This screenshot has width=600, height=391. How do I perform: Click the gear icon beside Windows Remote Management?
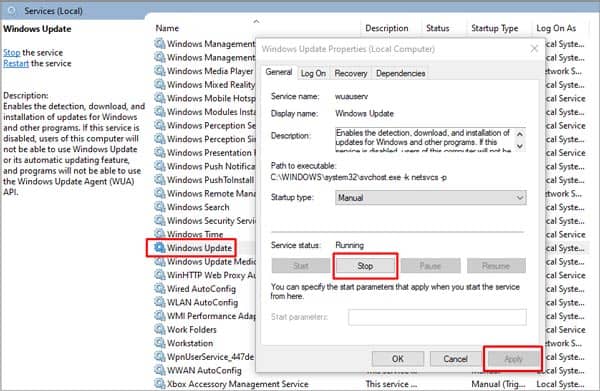[160, 193]
